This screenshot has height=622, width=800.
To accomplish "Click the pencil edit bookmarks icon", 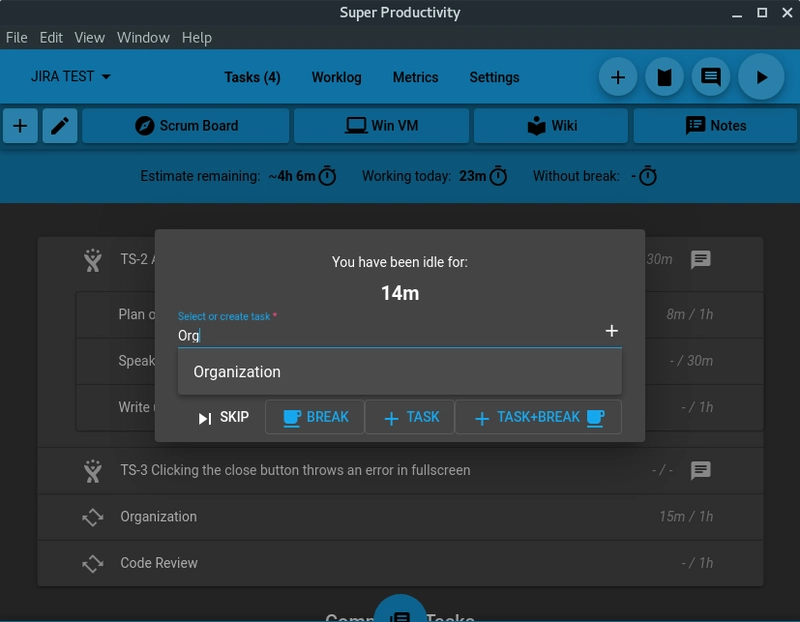I will point(60,126).
